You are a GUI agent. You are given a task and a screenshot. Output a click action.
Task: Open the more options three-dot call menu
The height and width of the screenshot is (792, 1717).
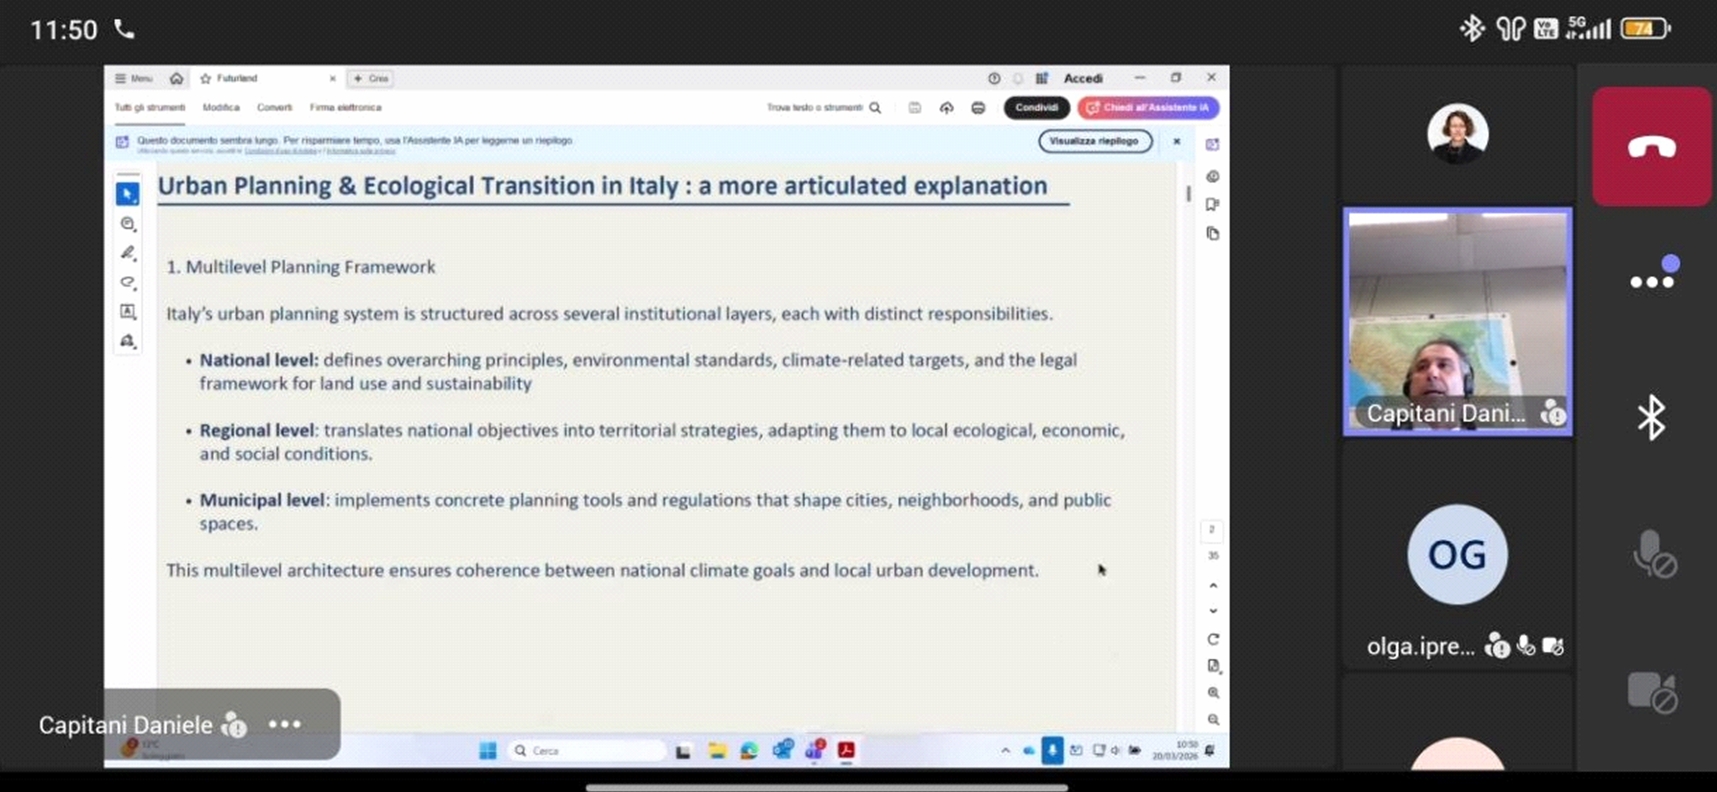tap(1651, 281)
